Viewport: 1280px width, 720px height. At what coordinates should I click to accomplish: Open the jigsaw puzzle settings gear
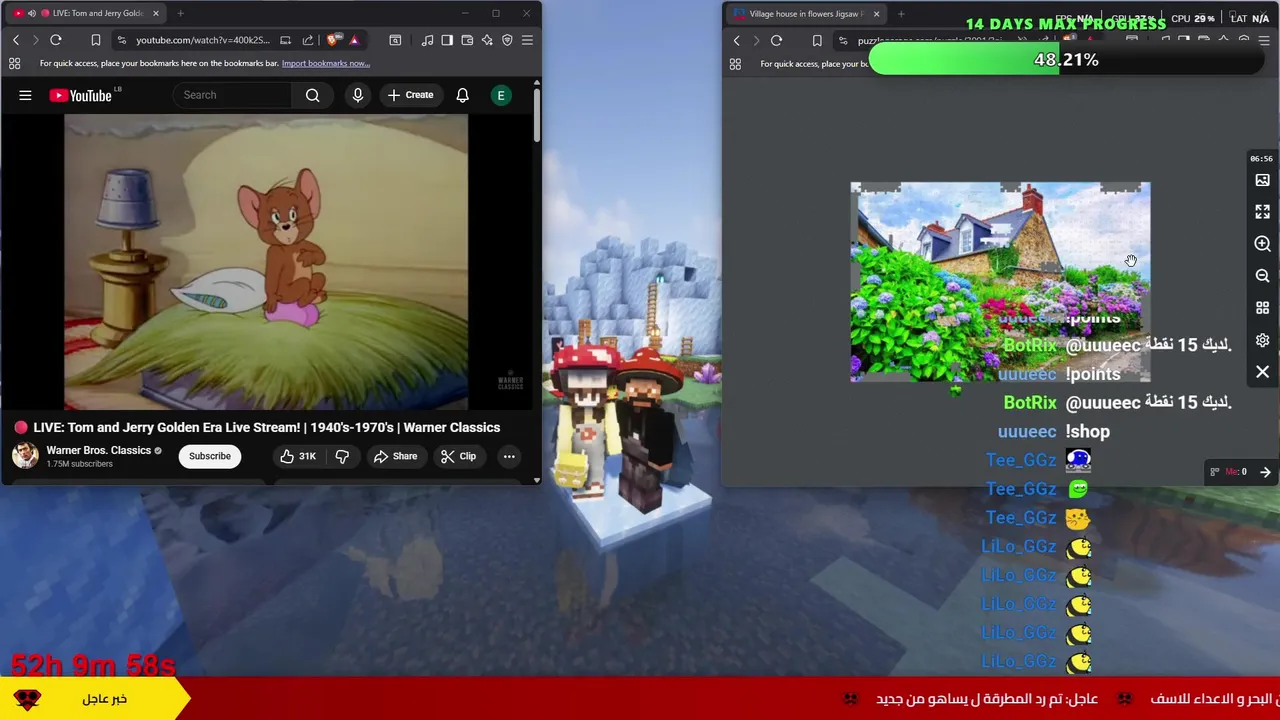pyautogui.click(x=1262, y=340)
